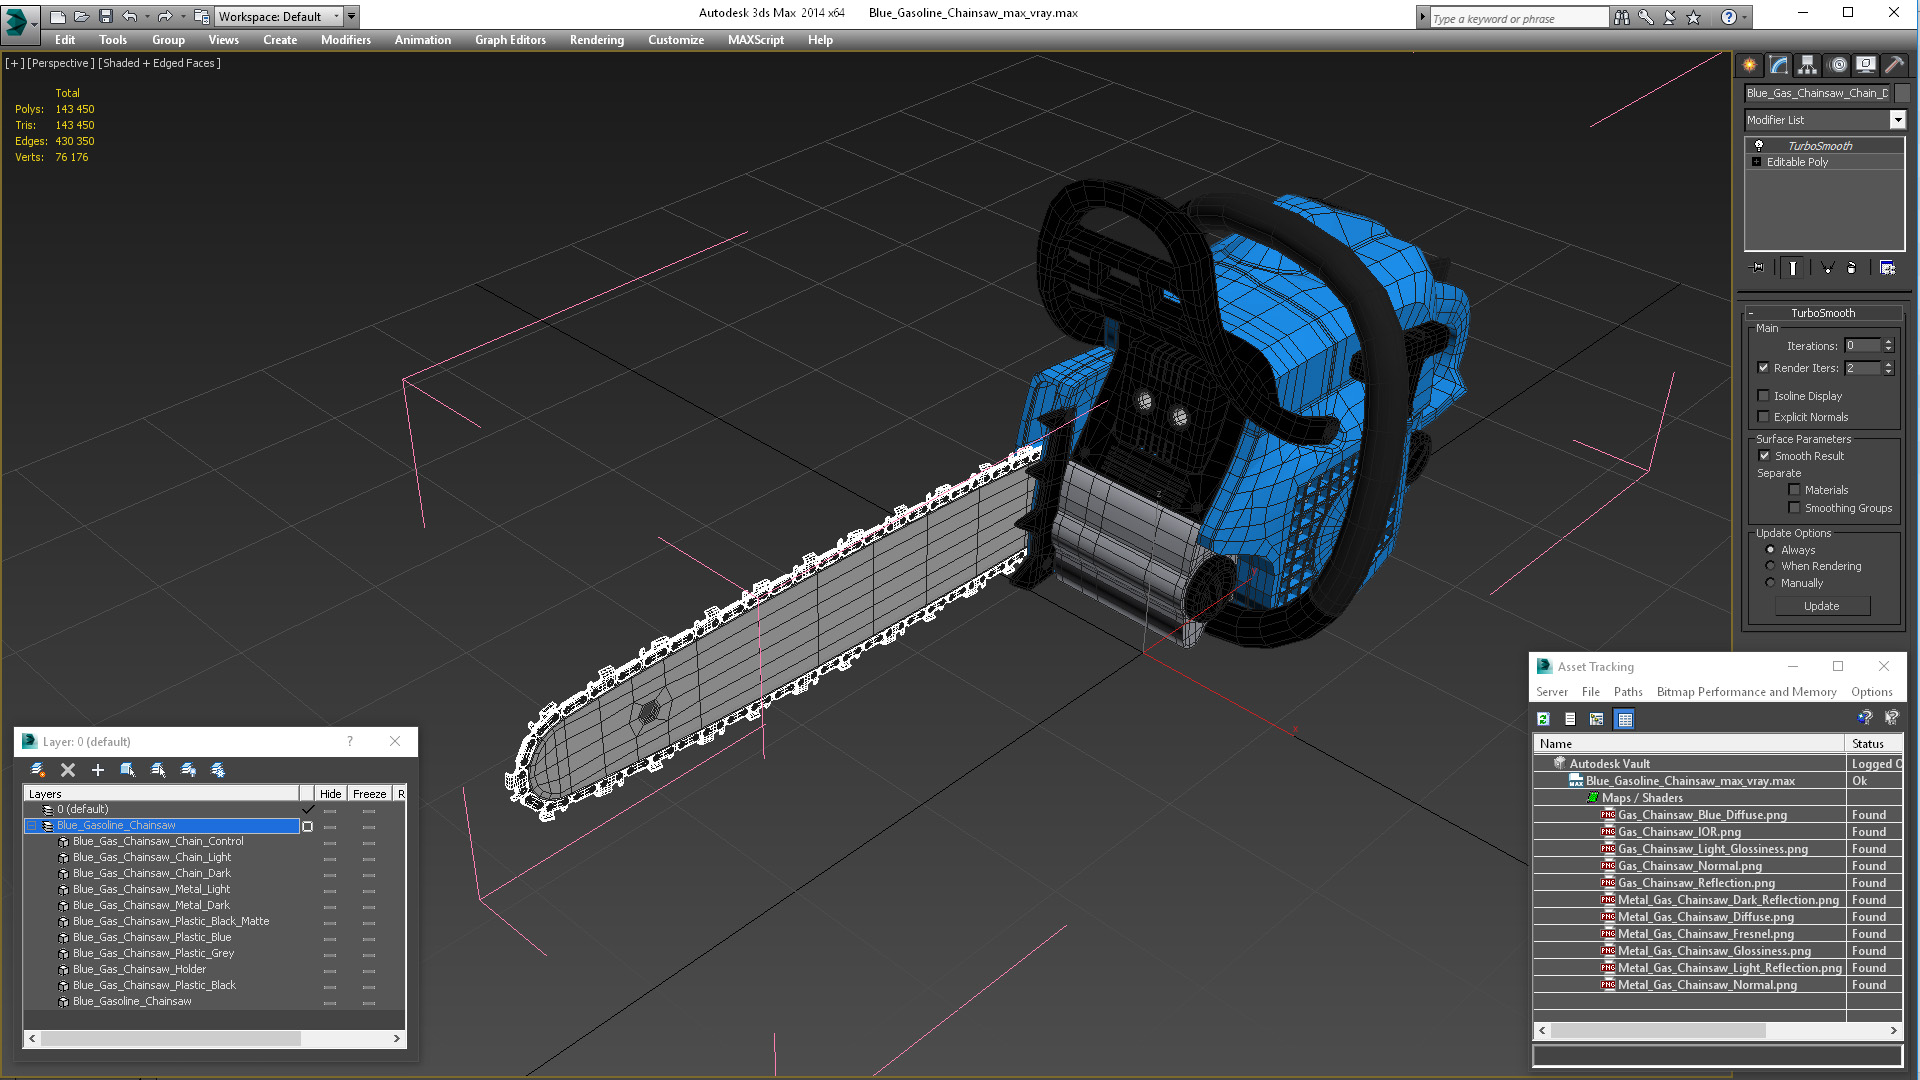The image size is (1920, 1080).
Task: Open the Modifiers menu
Action: tap(345, 40)
